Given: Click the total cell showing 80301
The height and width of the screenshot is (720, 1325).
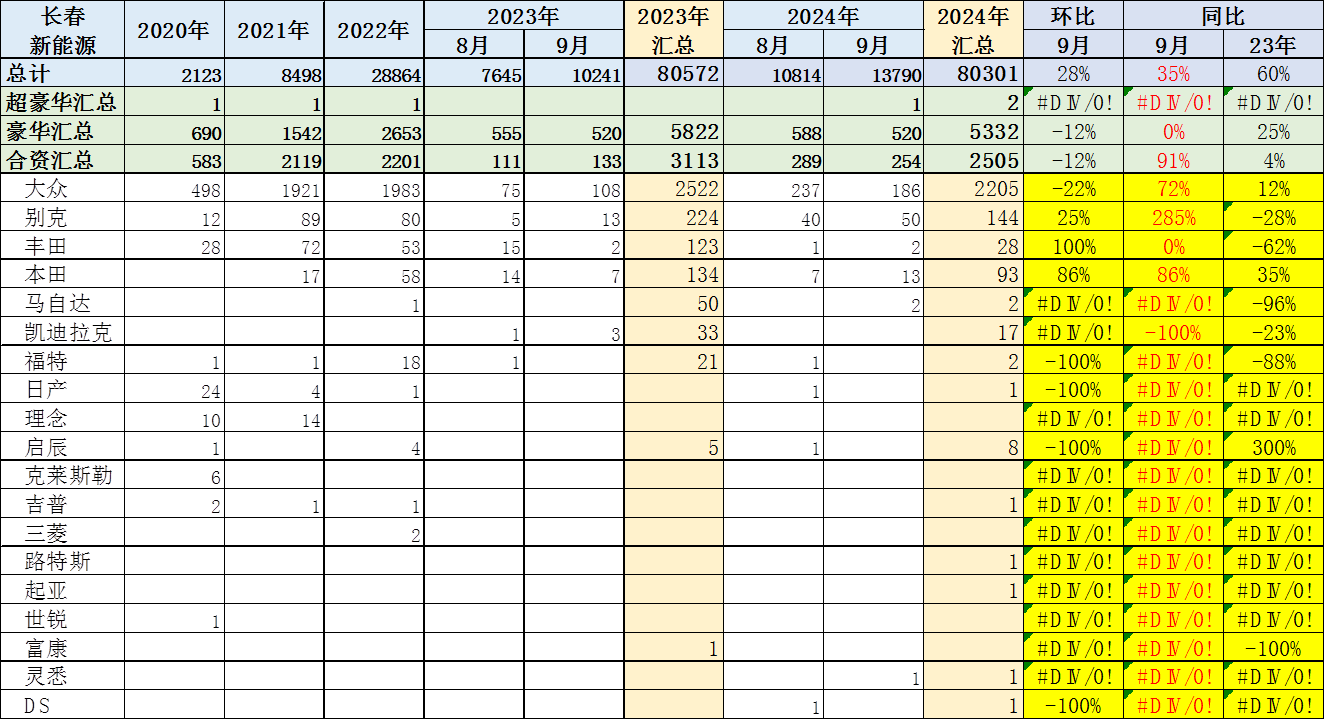Looking at the screenshot, I should click(x=973, y=73).
